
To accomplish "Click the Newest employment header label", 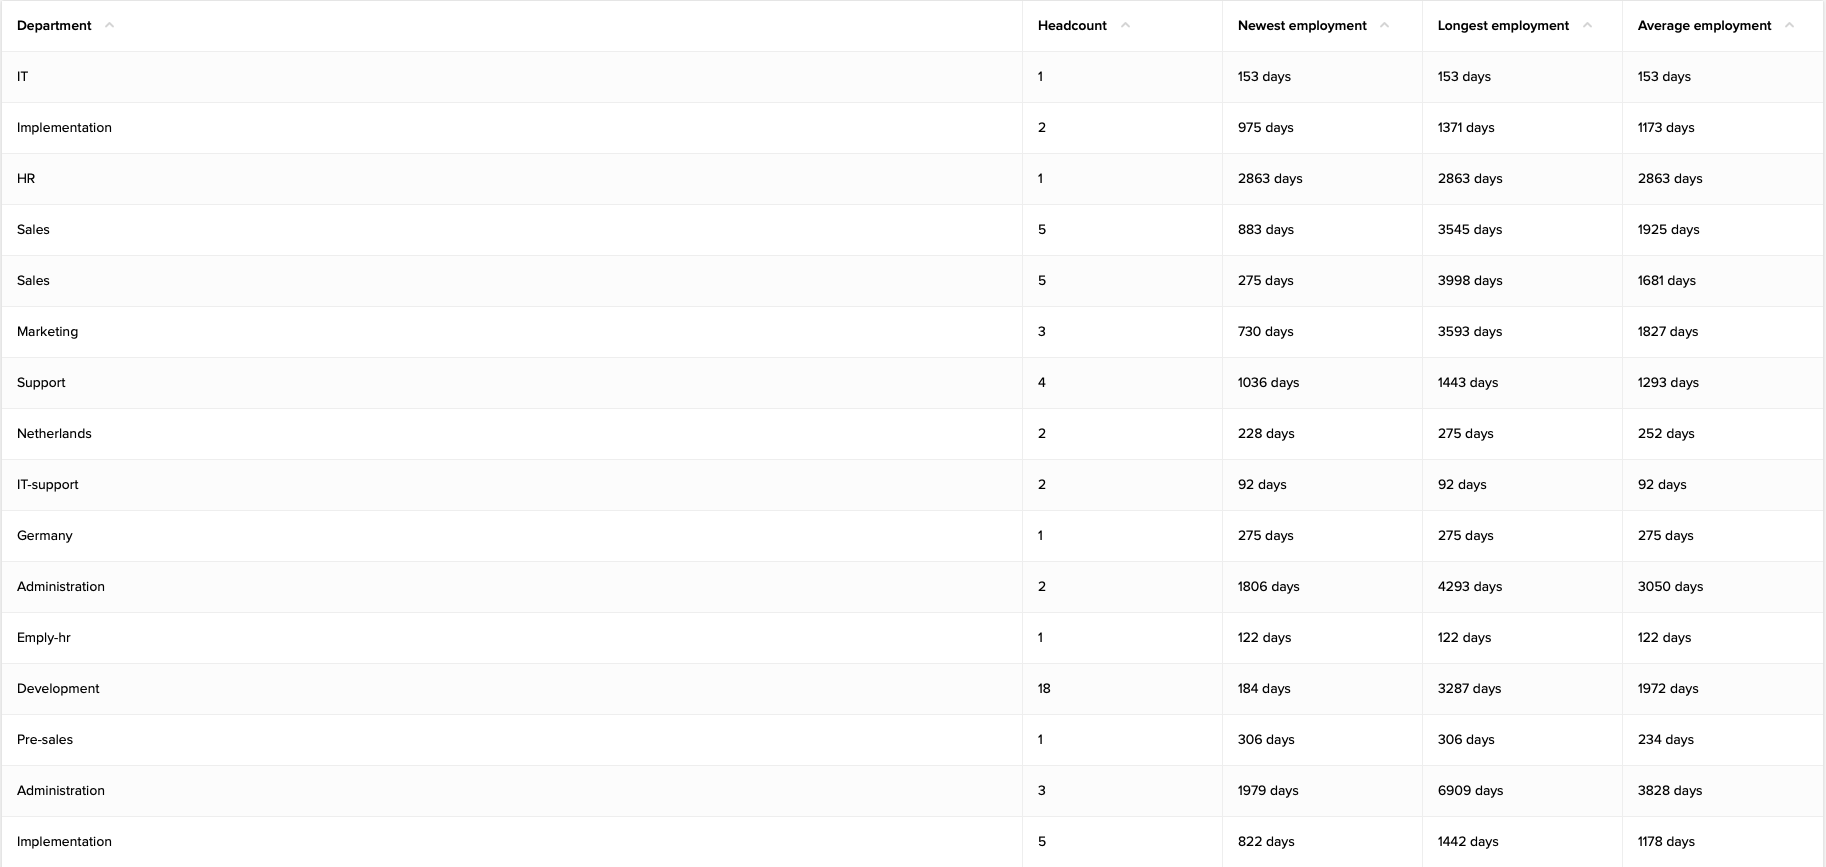I will coord(1302,26).
